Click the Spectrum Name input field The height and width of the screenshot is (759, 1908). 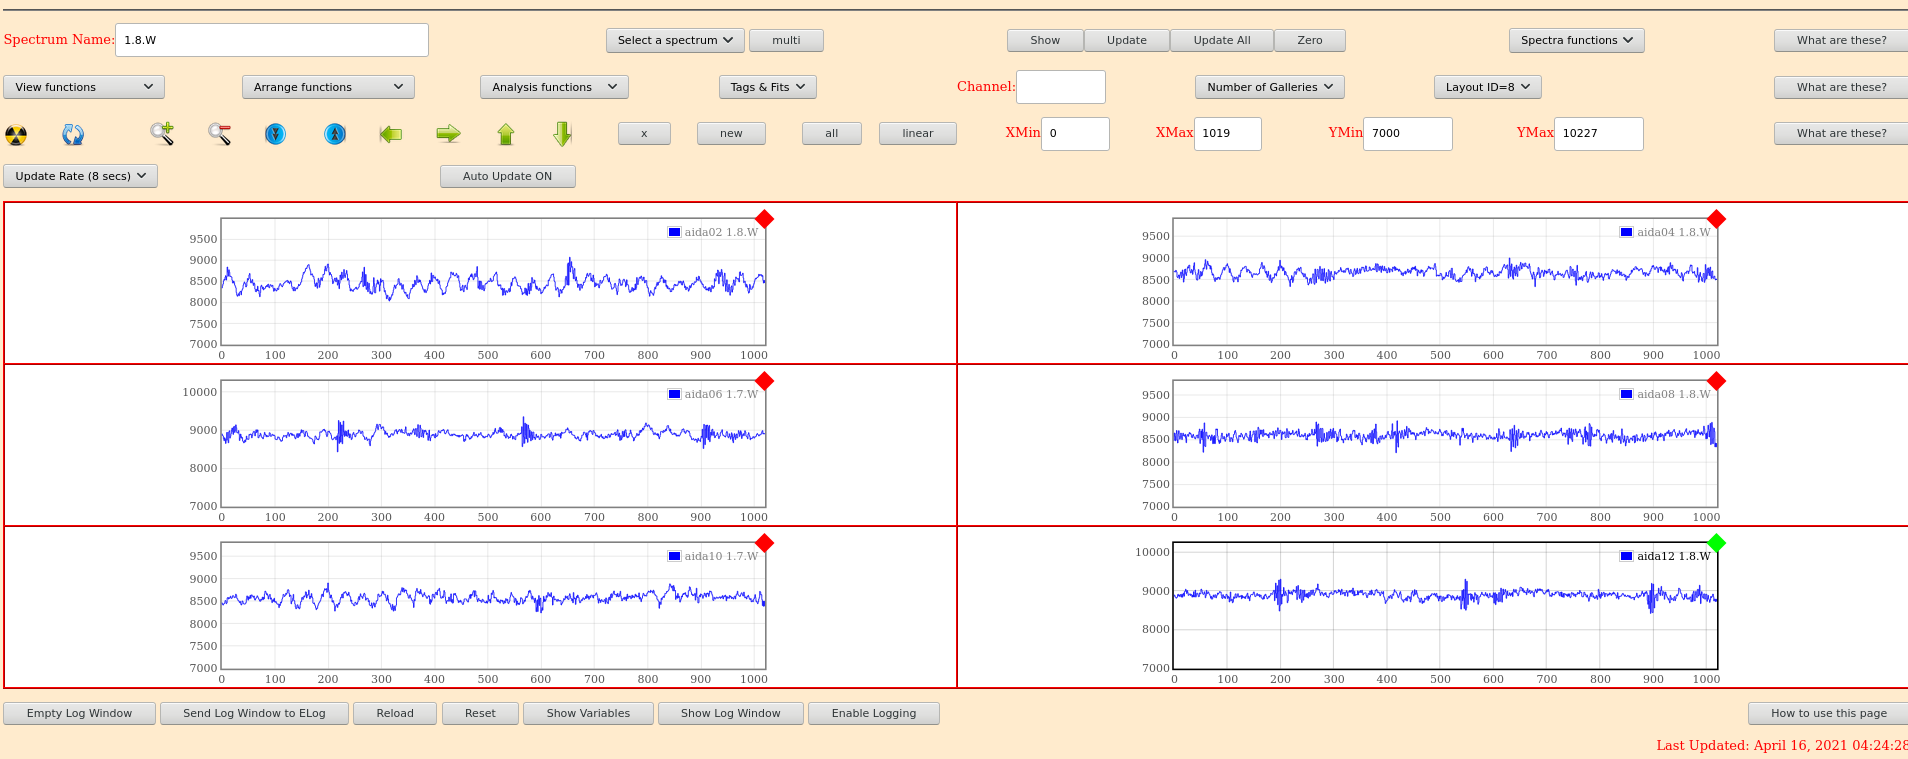point(272,41)
